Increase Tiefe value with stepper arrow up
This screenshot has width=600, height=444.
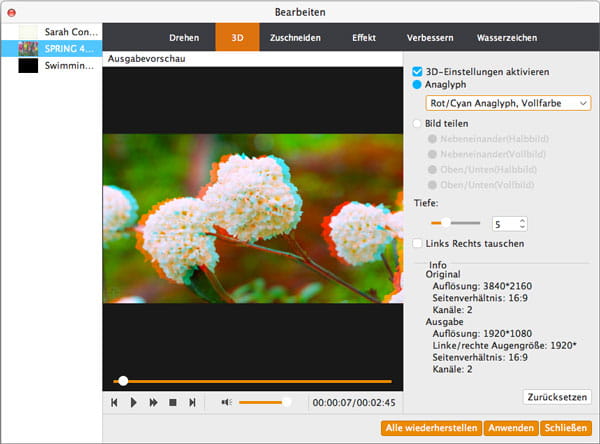click(522, 221)
